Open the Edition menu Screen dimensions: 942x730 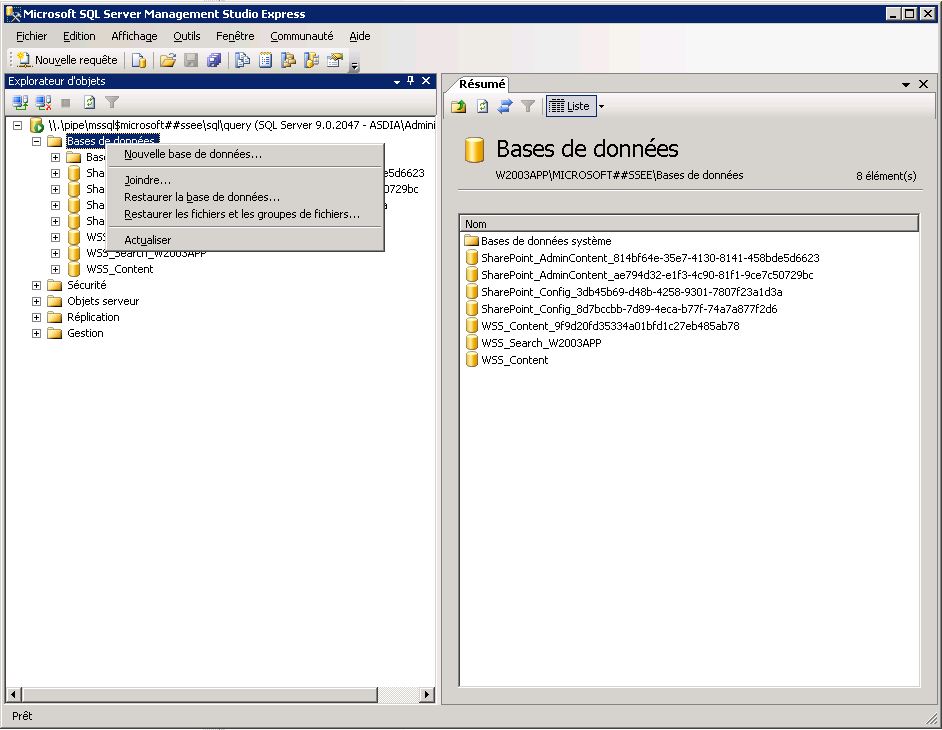click(79, 36)
